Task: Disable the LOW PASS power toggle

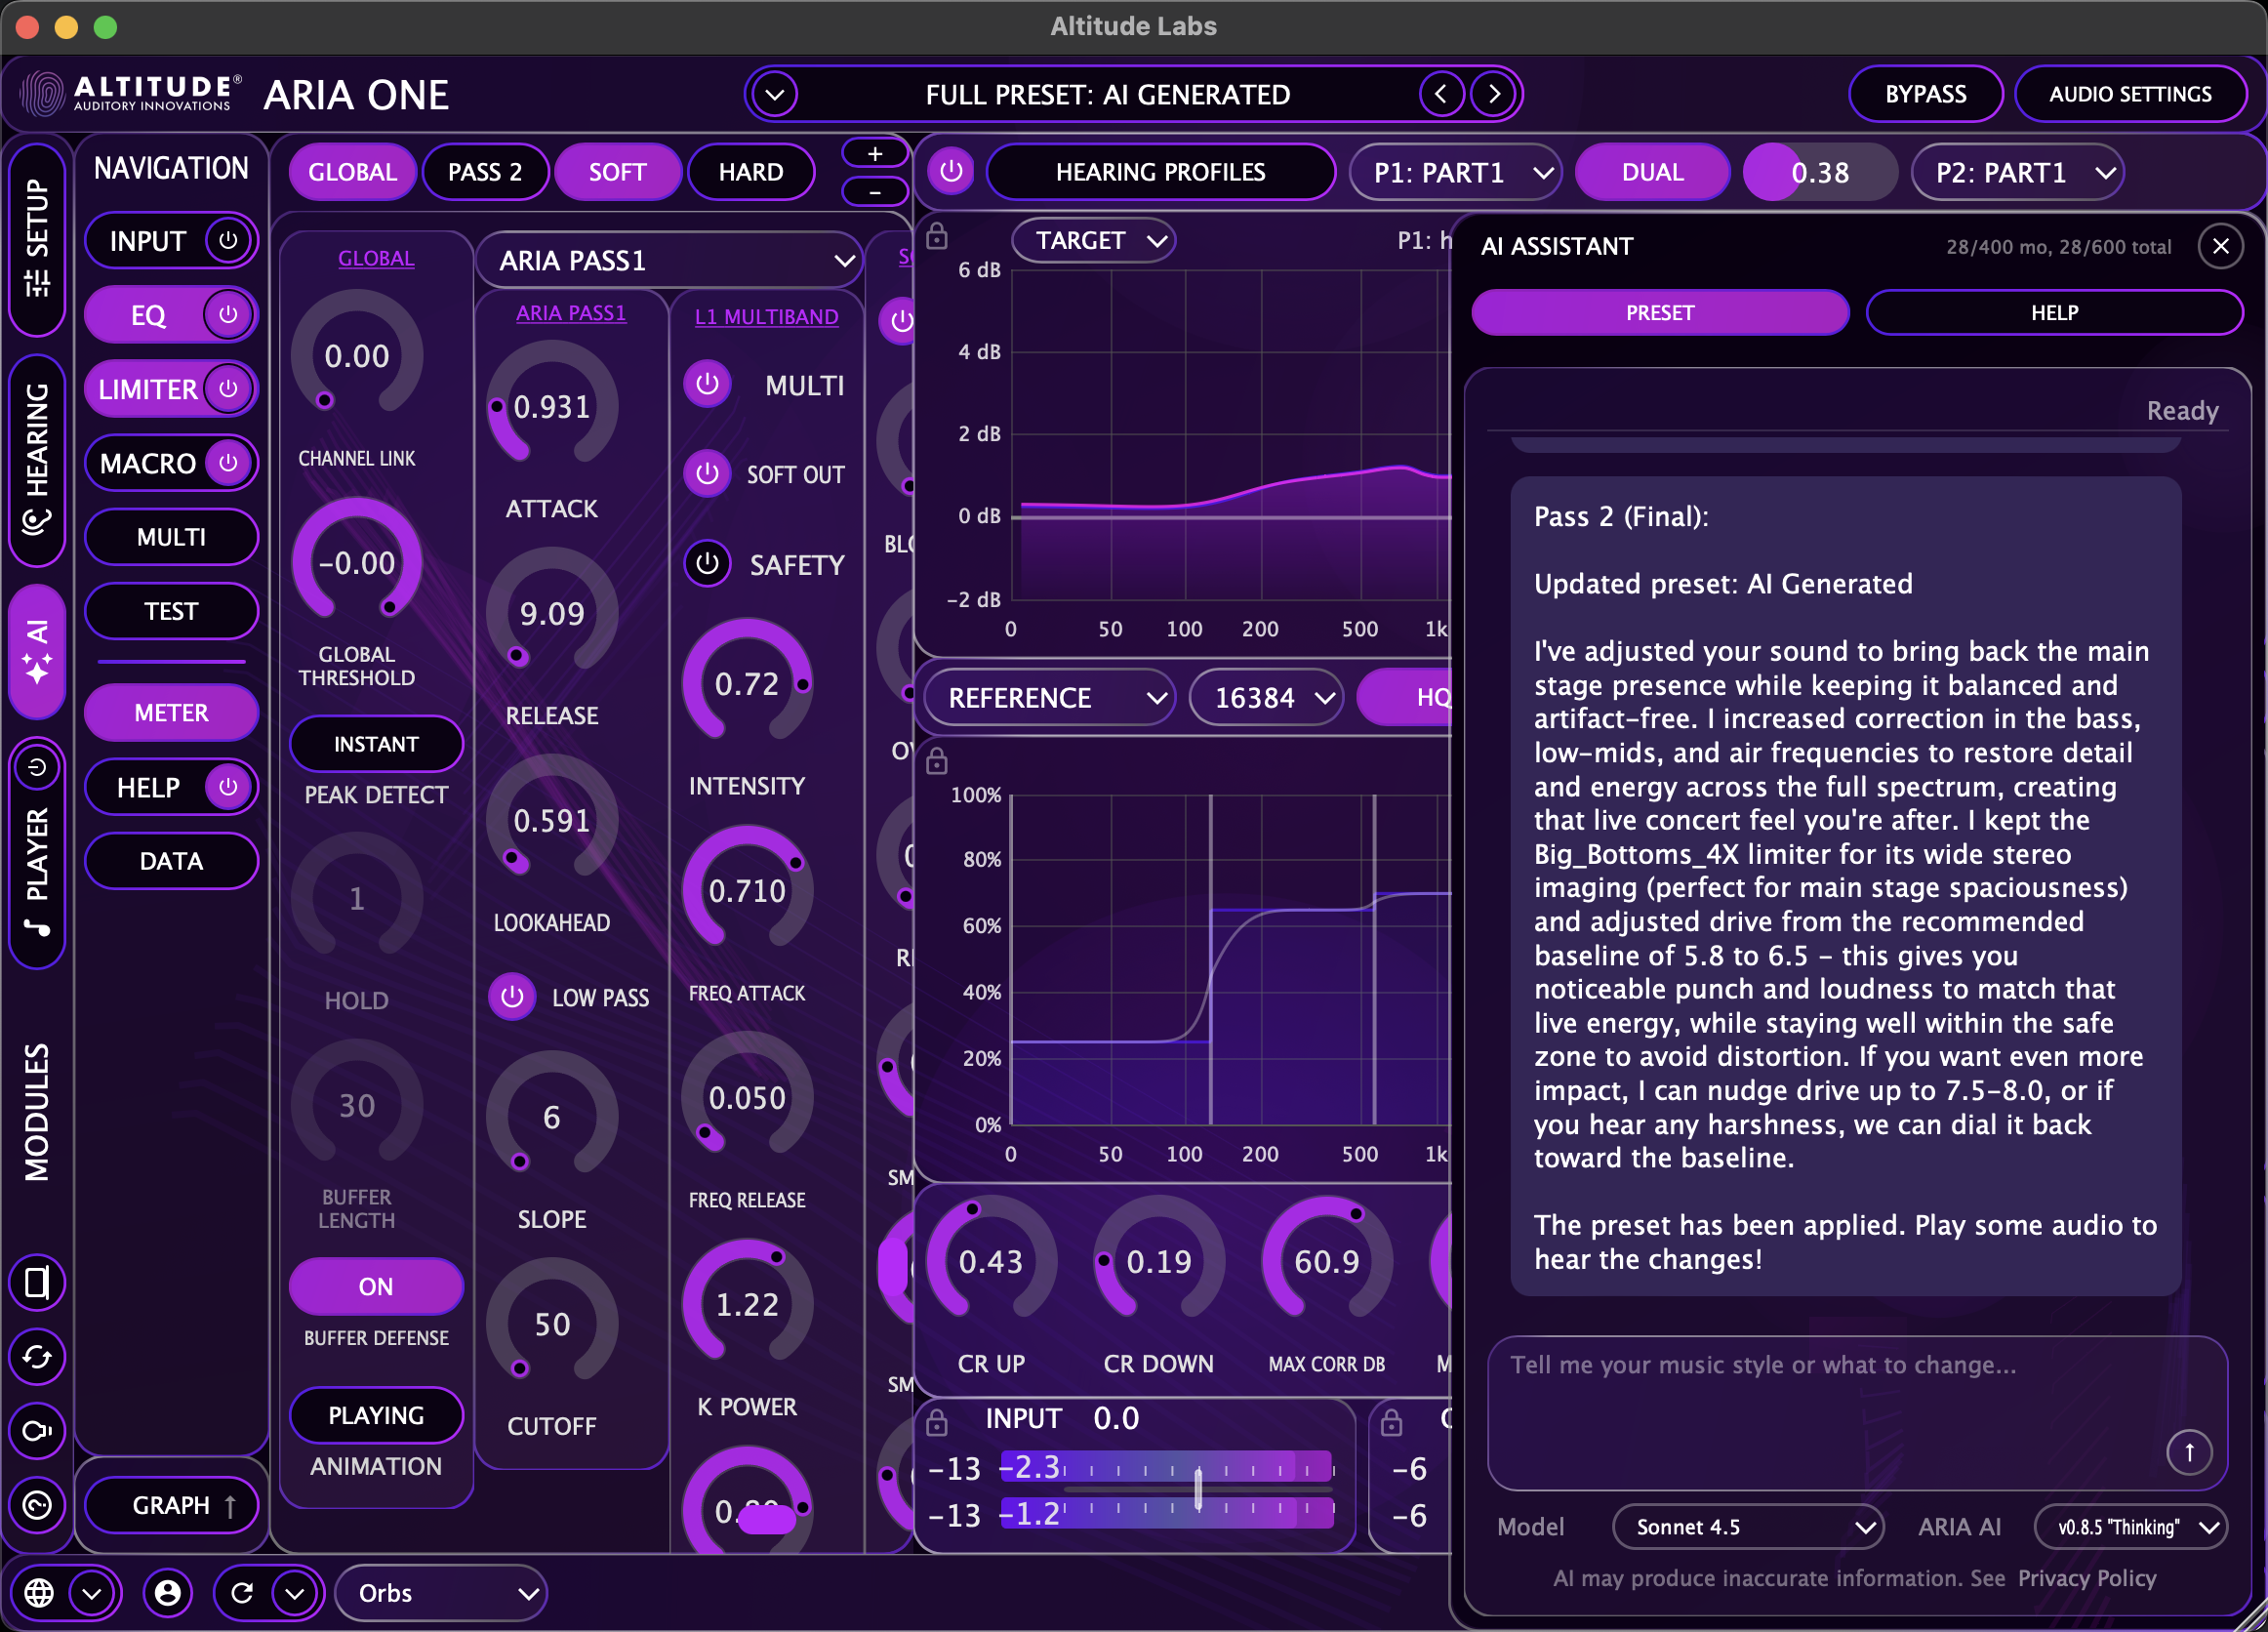Action: pos(512,997)
